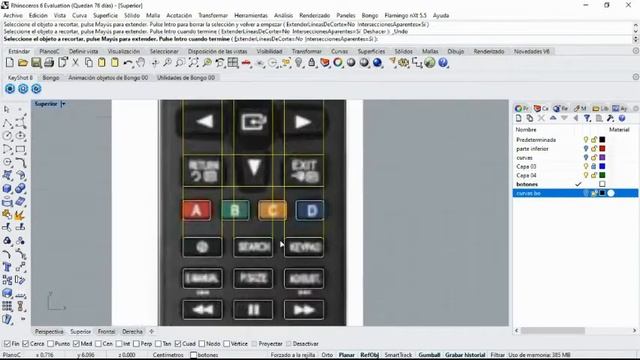Screen dimensions: 640x360
Task: Click the green color swatch of layer Capa 04
Action: [x=602, y=176]
